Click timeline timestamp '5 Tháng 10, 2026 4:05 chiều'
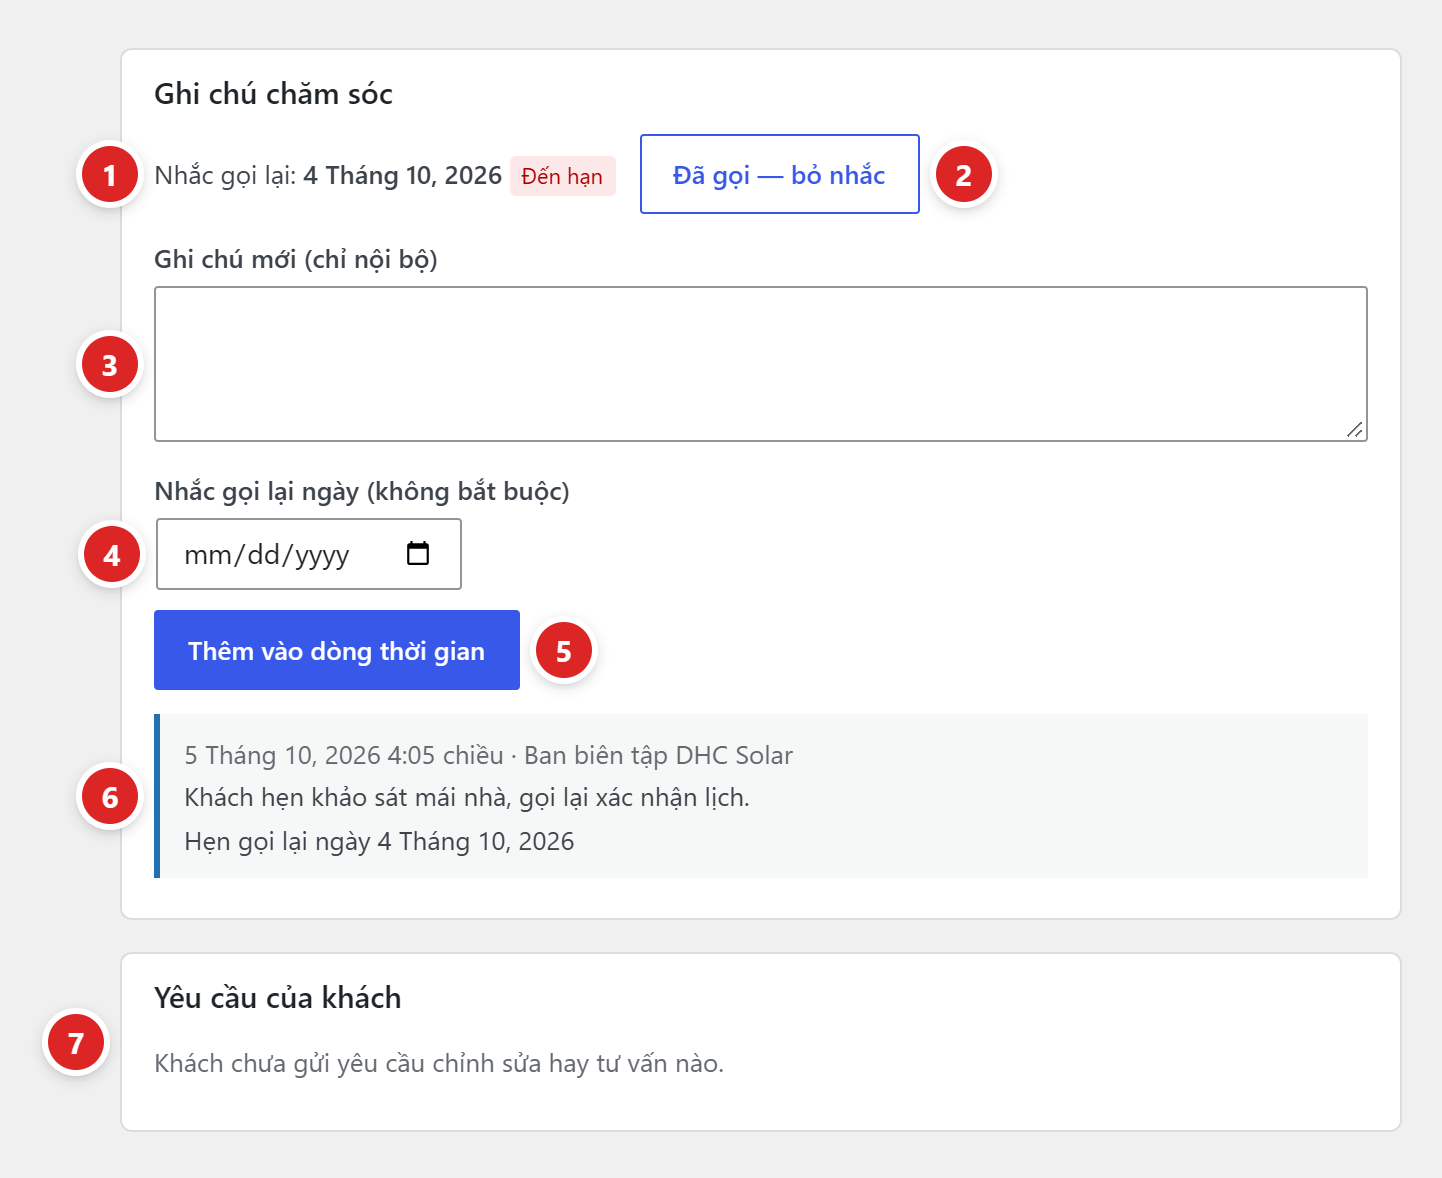 click(x=344, y=755)
